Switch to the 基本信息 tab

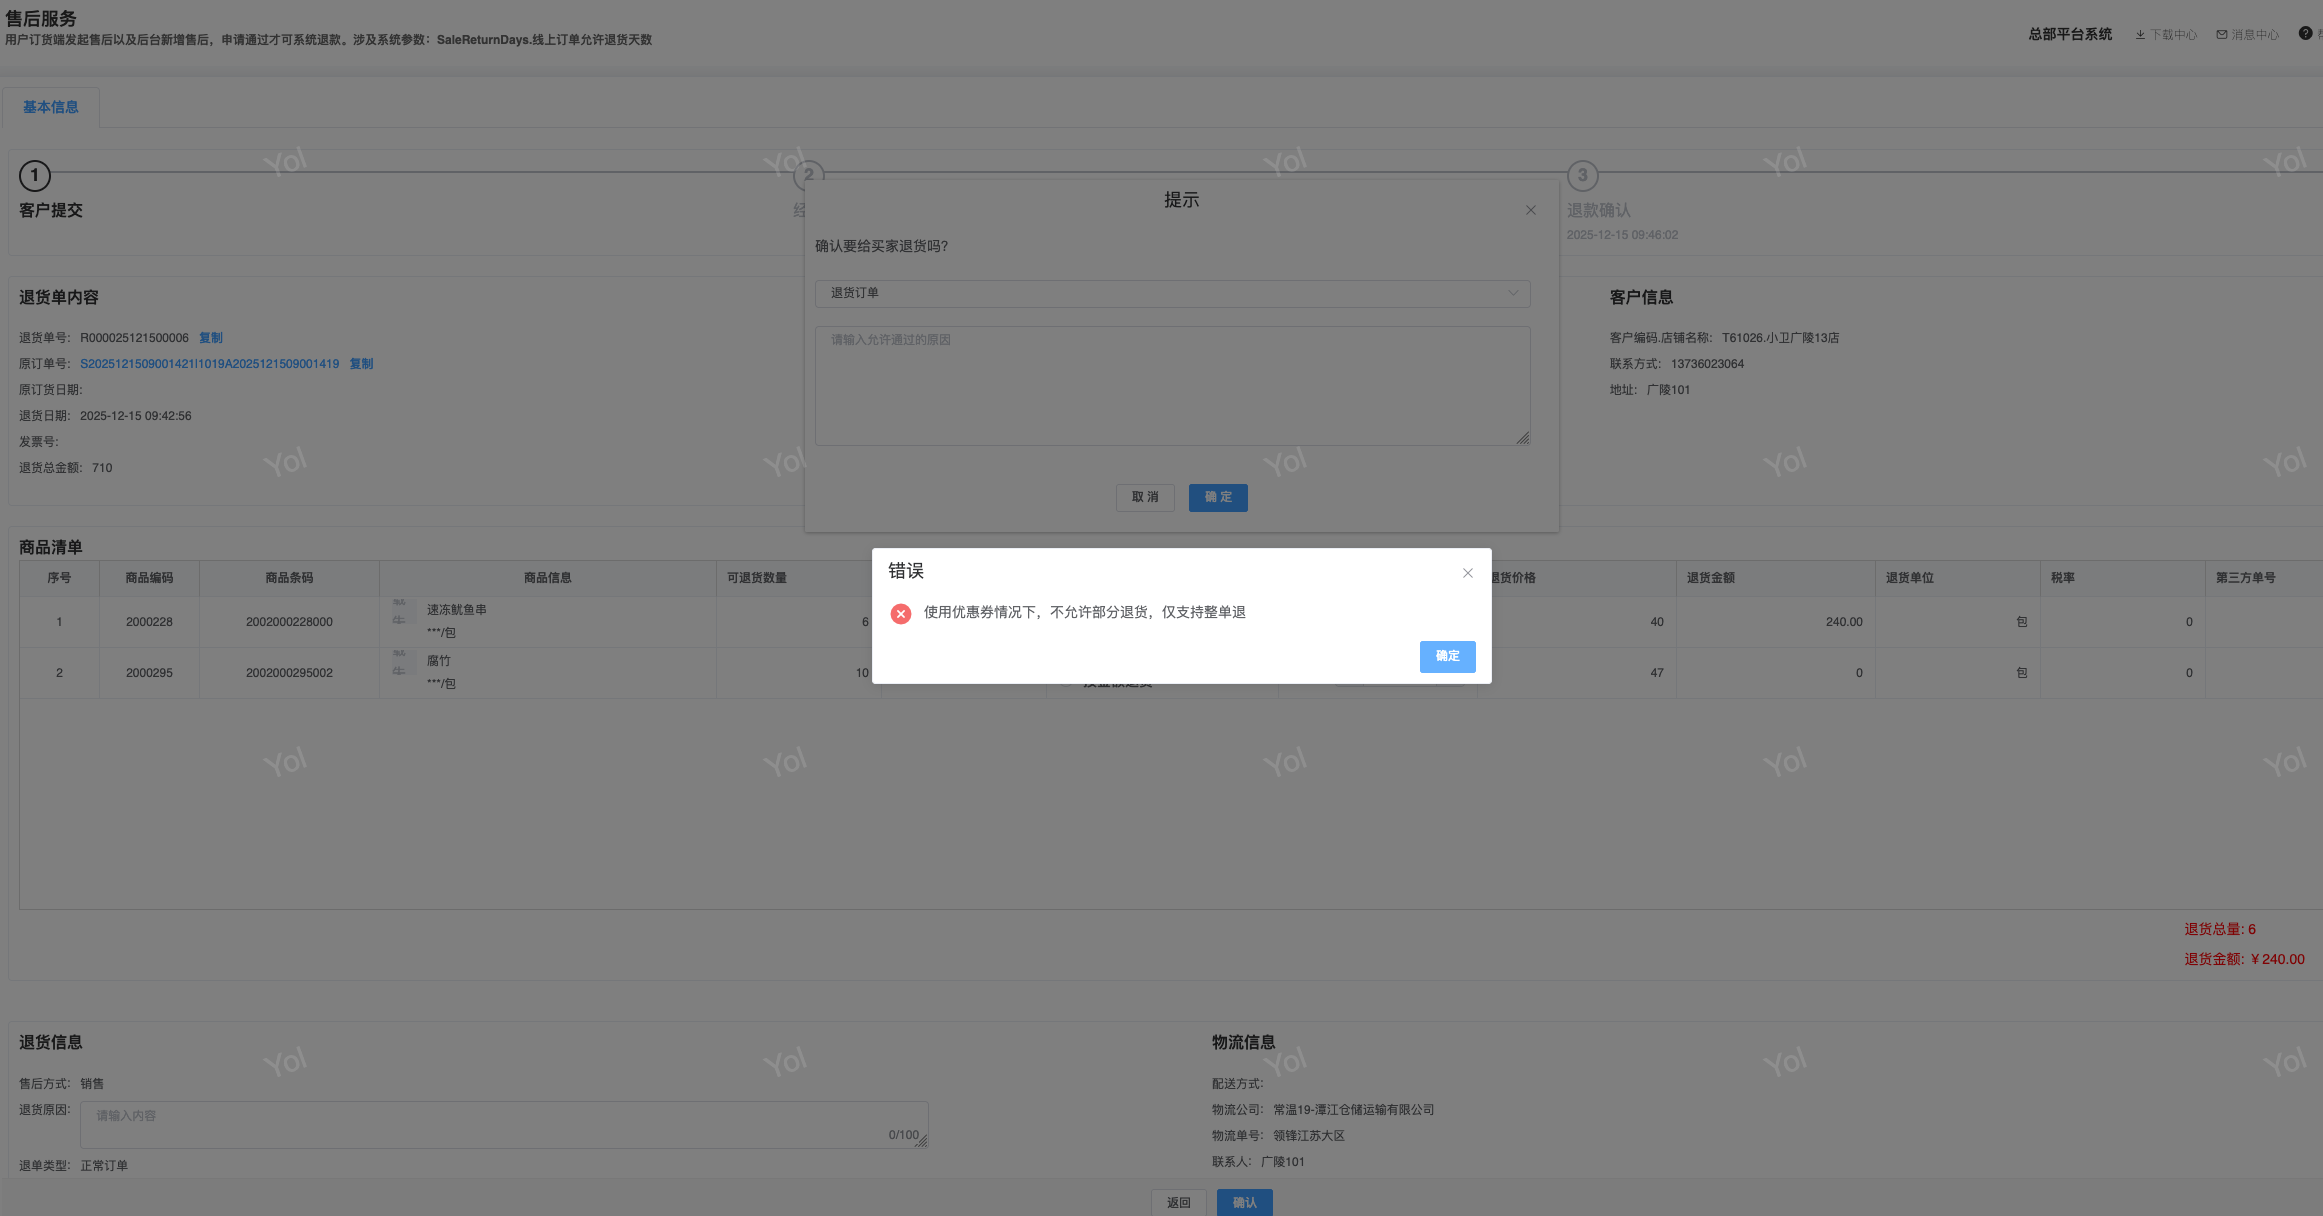tap(50, 107)
